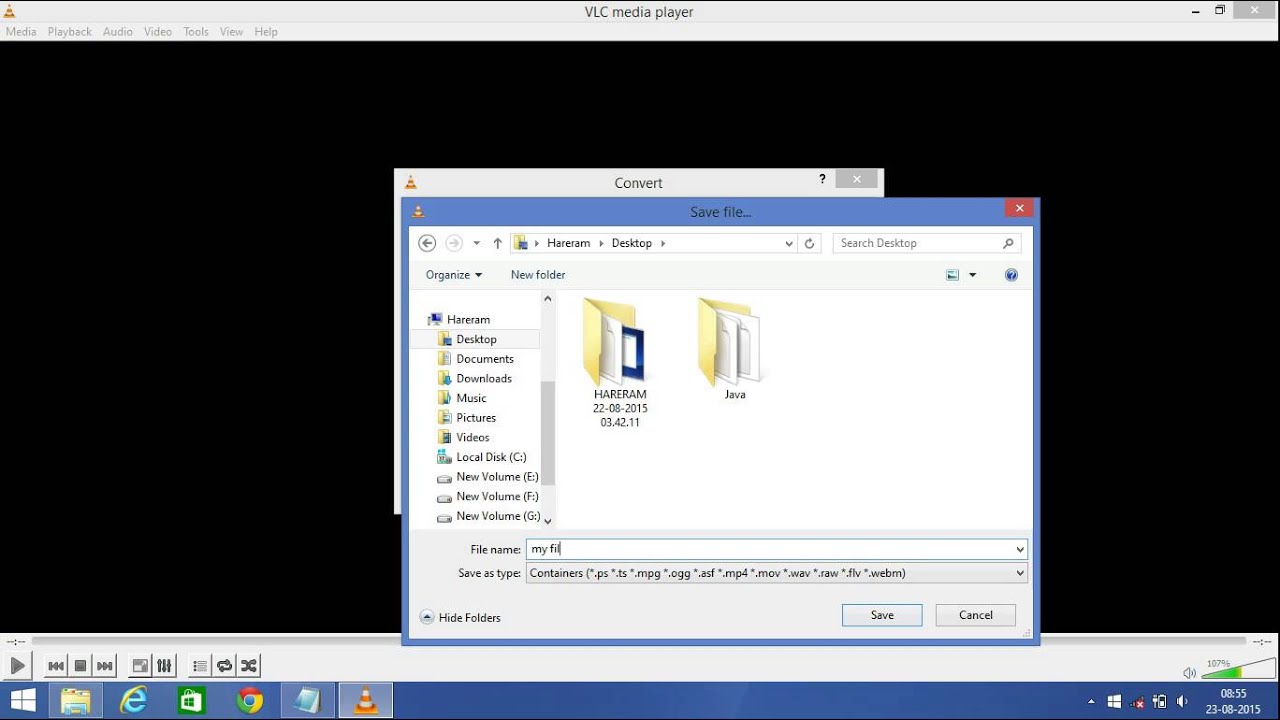
Task: Open address bar previous locations dropdown
Action: pyautogui.click(x=789, y=243)
